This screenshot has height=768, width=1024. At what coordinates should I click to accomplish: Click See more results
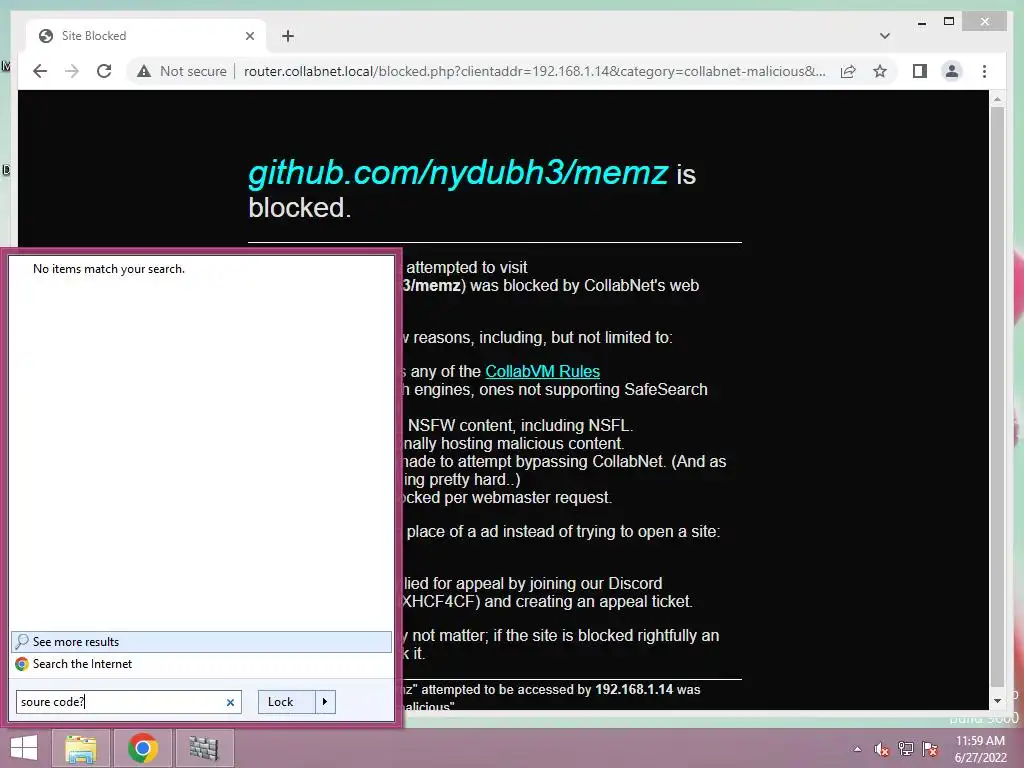pos(201,642)
